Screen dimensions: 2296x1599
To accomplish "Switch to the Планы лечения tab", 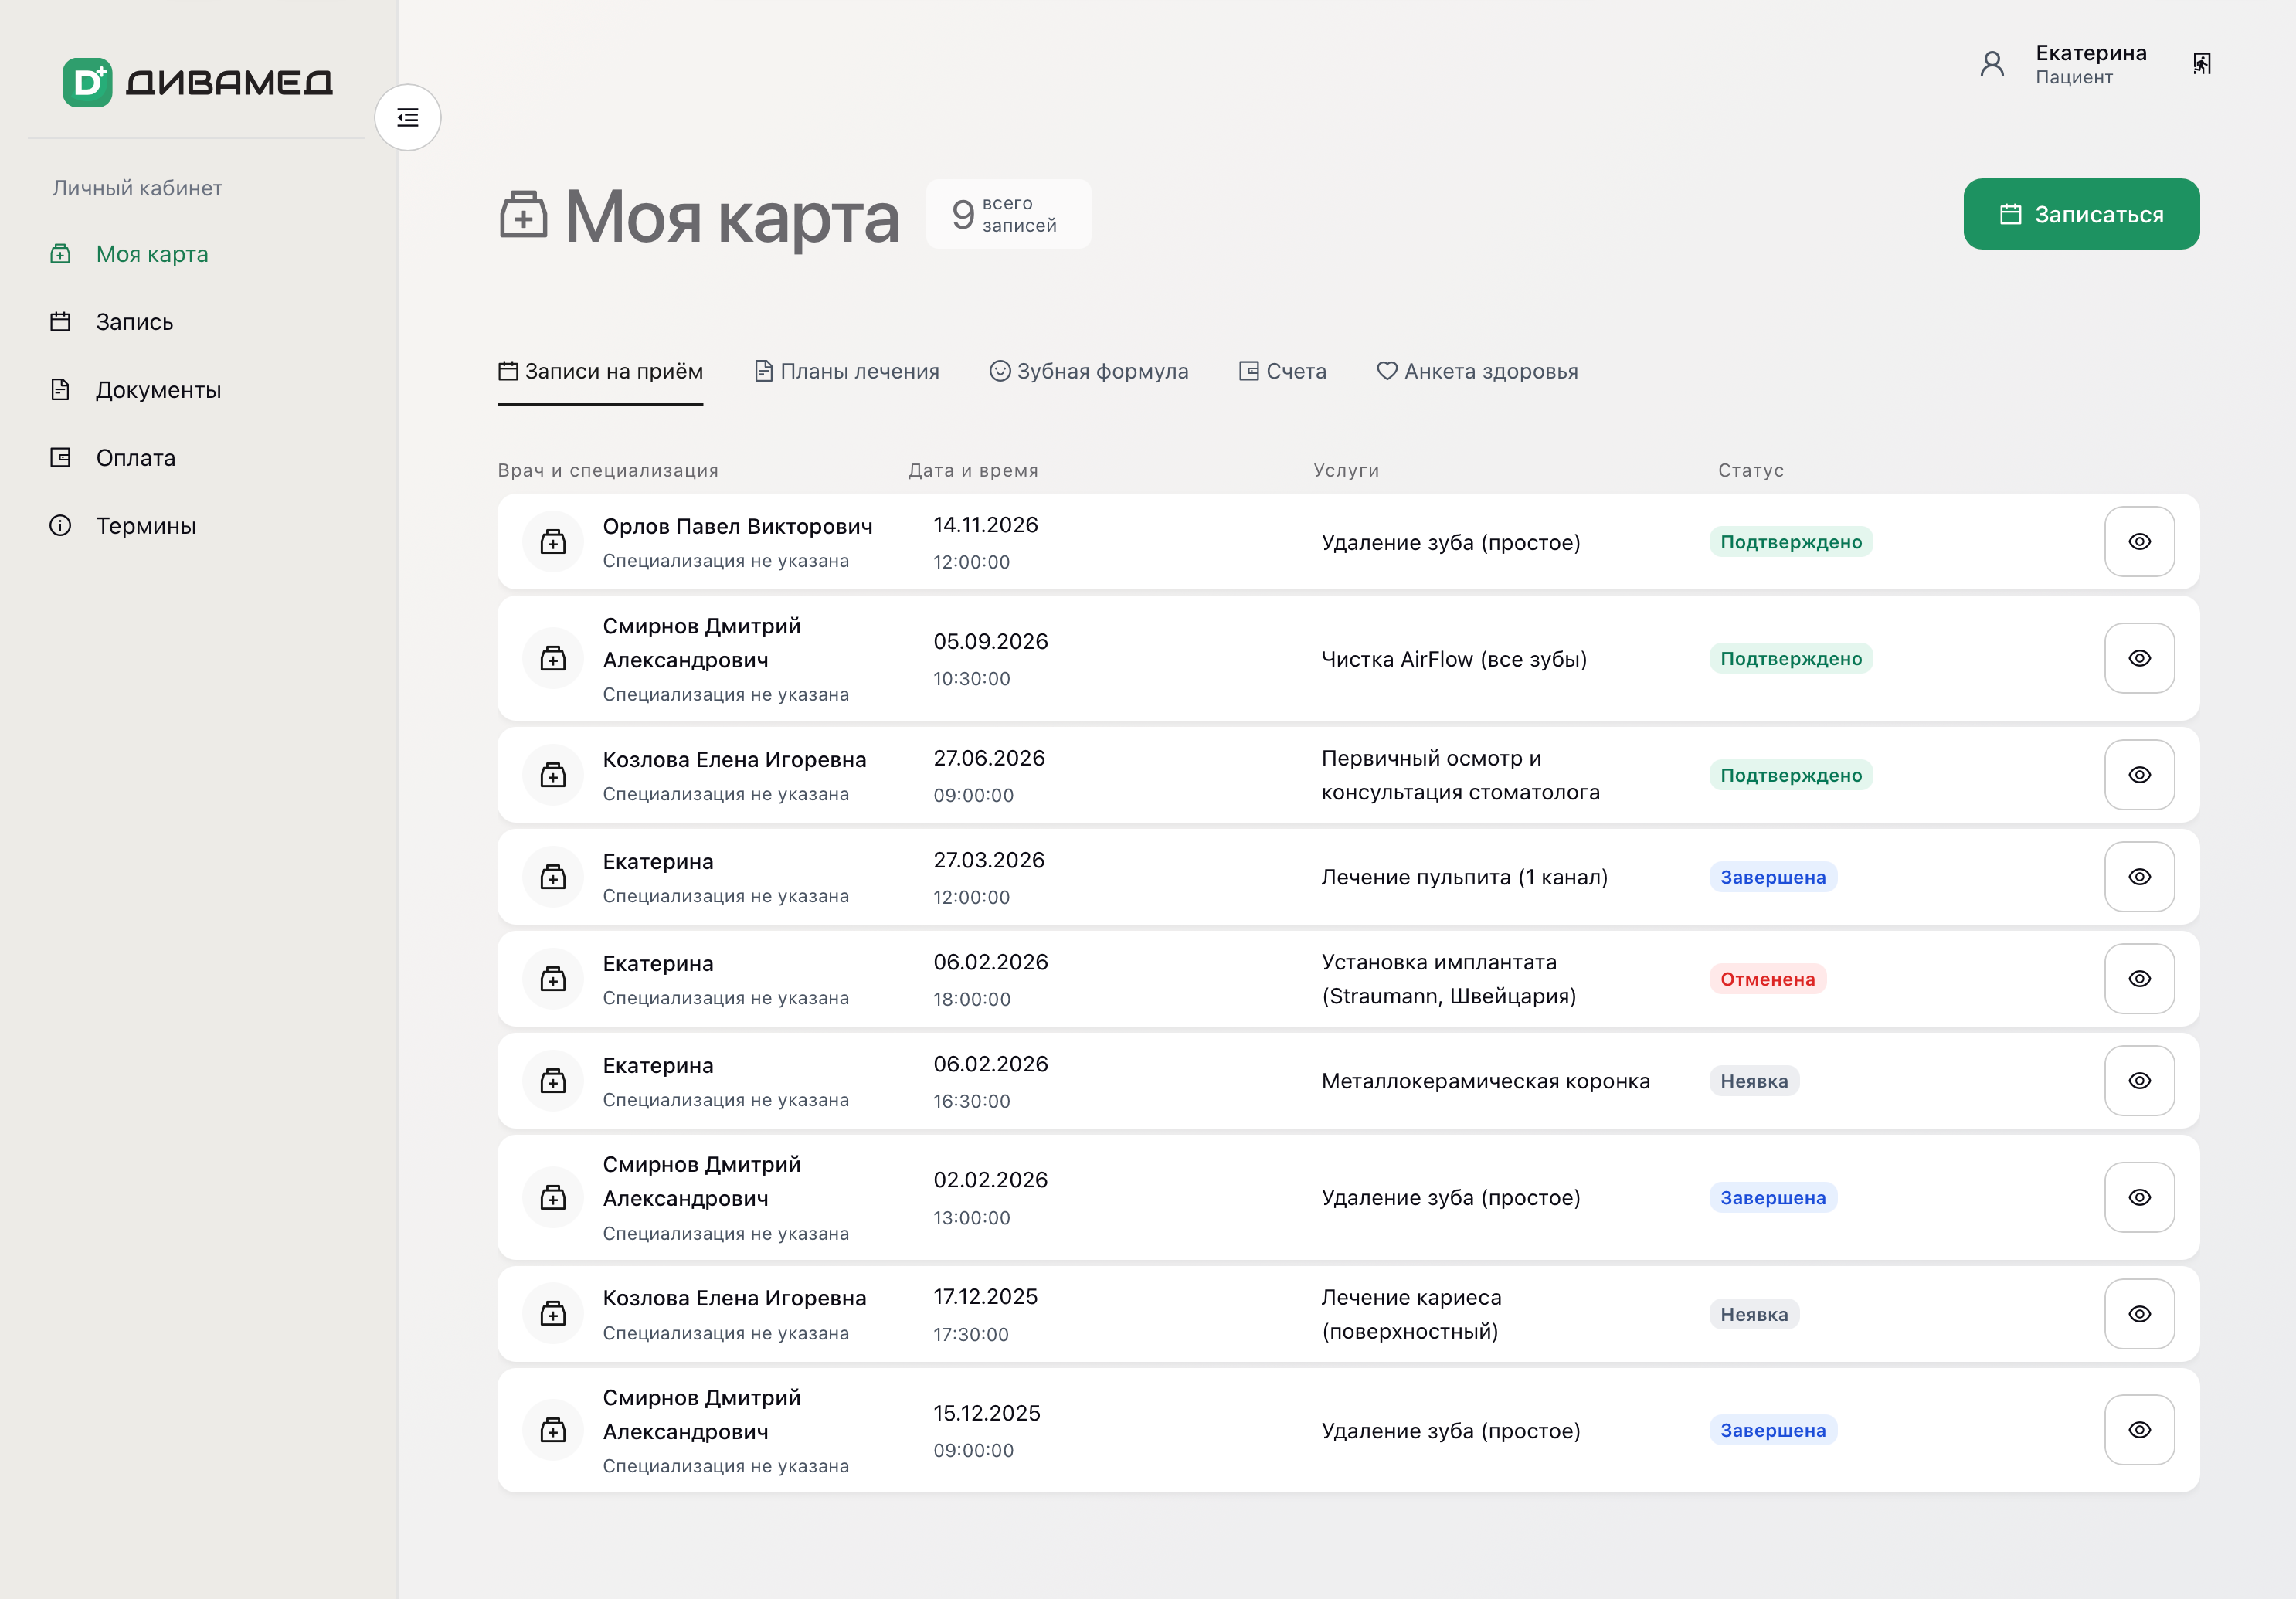I will (846, 372).
